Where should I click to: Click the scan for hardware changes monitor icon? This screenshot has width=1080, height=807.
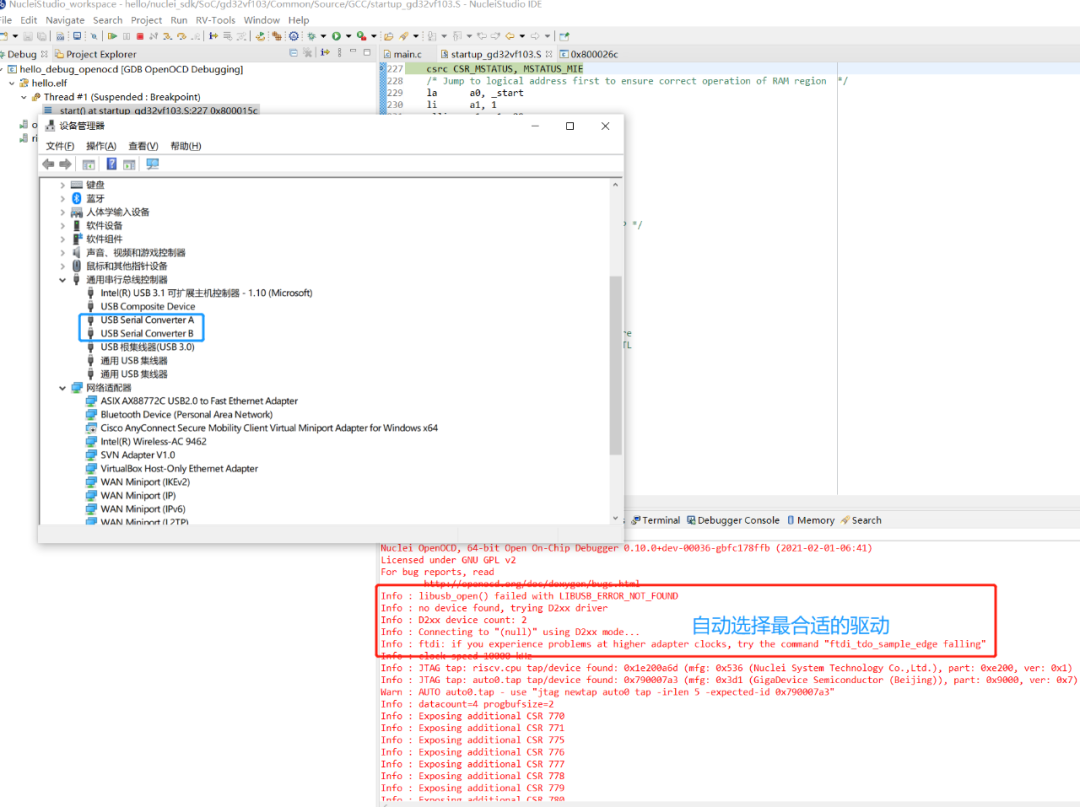[152, 164]
